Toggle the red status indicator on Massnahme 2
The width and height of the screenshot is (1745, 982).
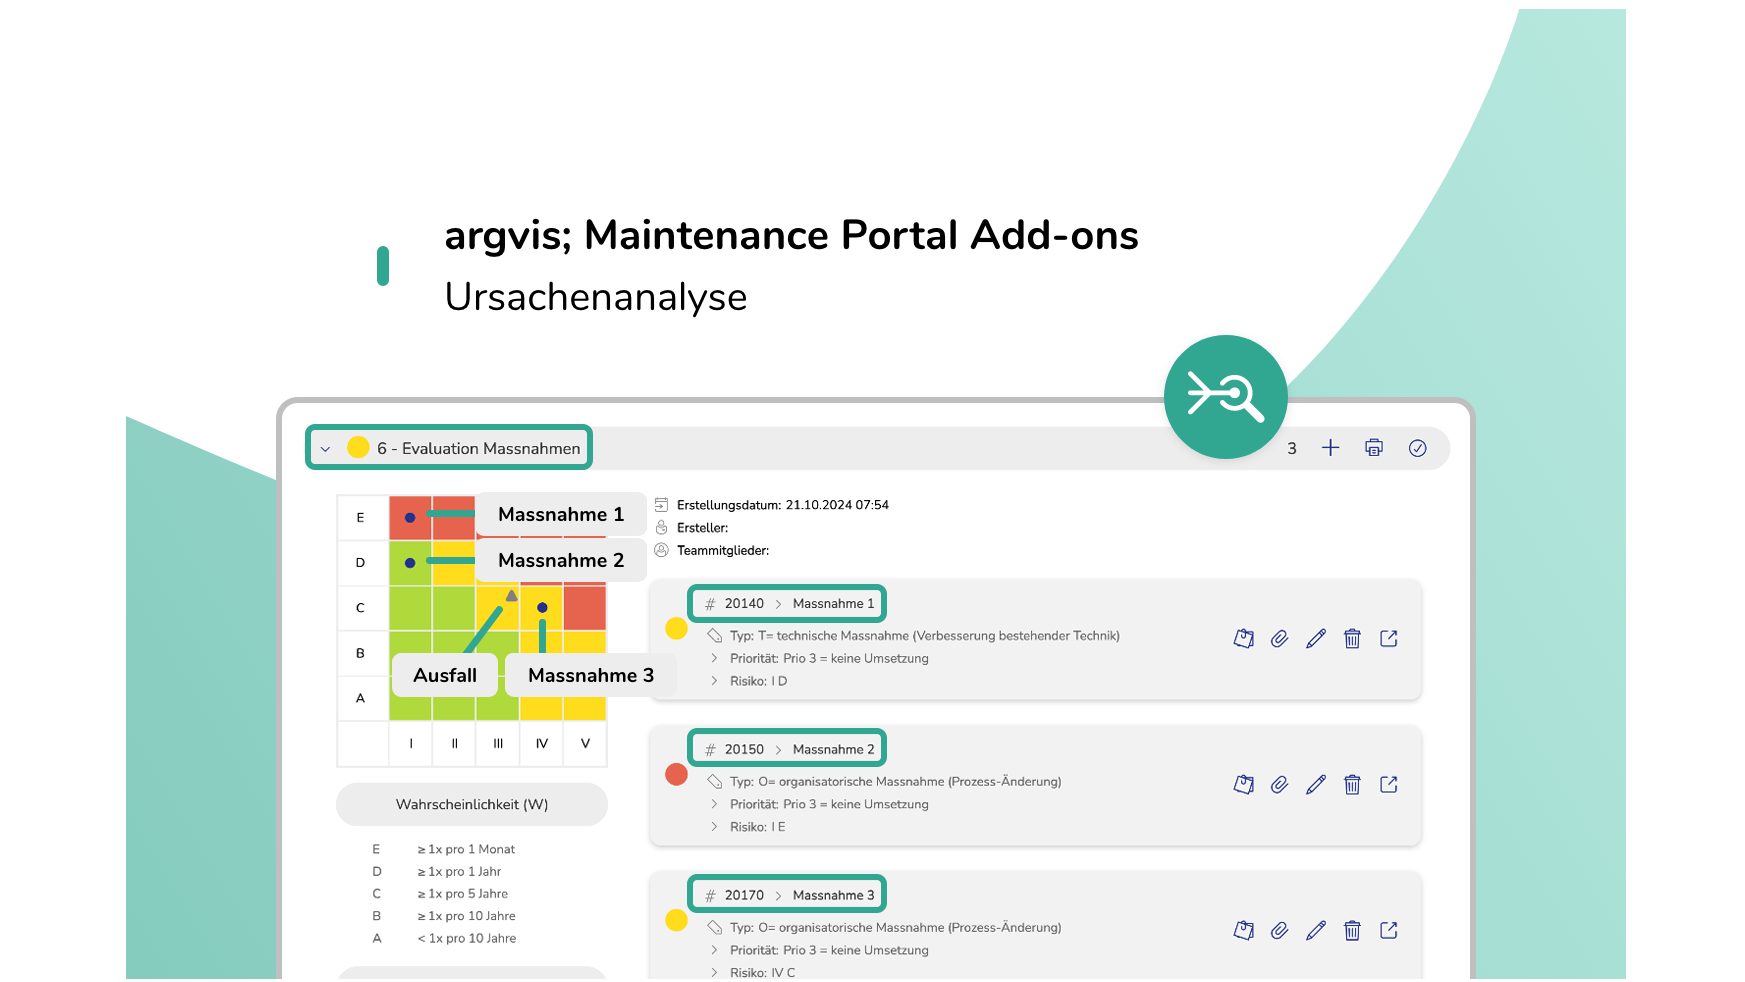(676, 774)
